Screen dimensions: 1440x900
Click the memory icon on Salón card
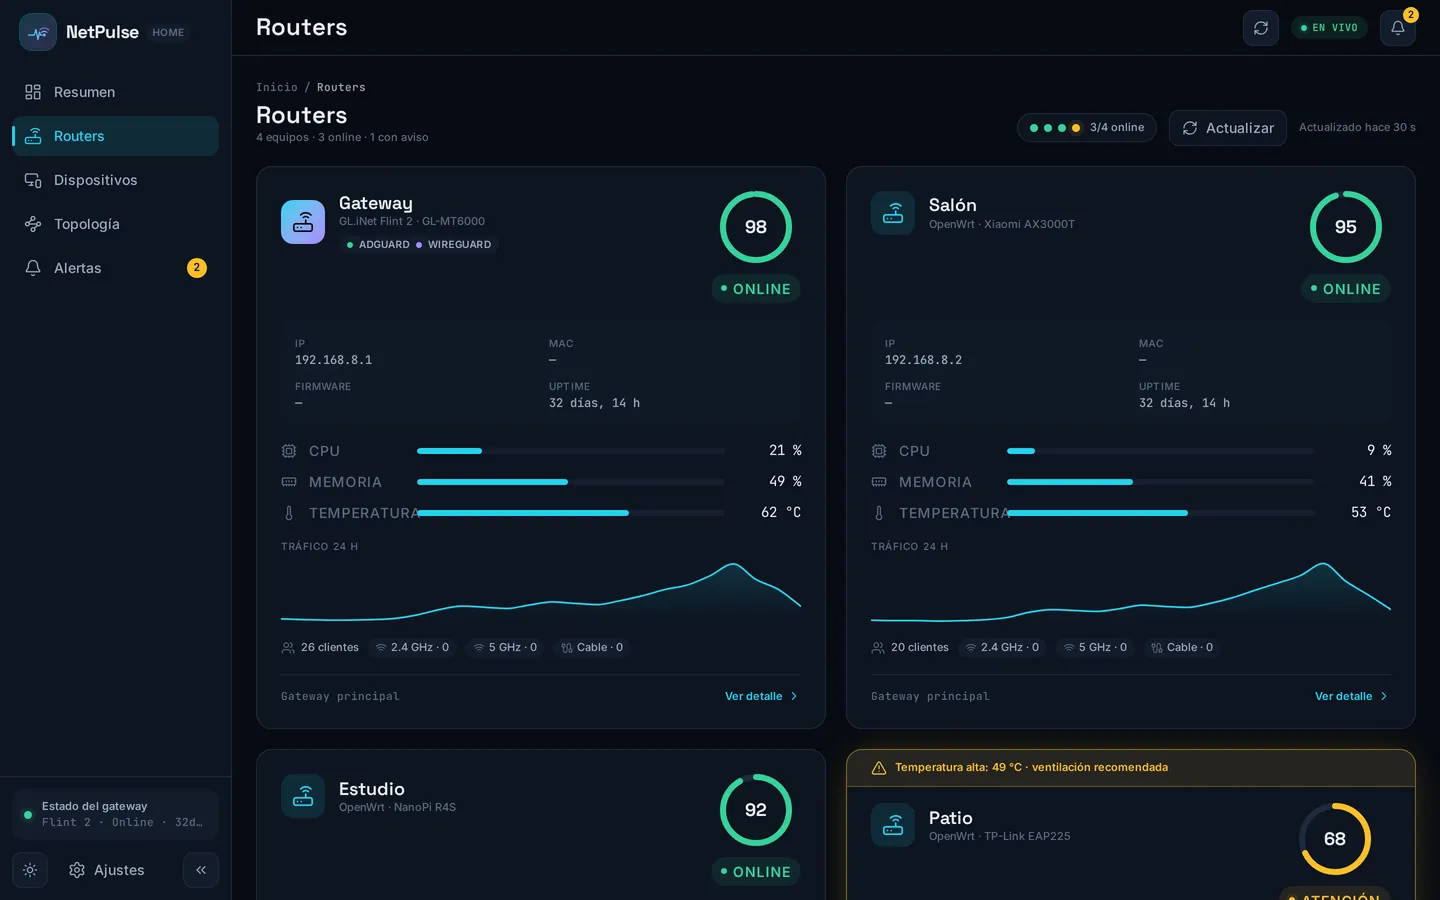(879, 482)
